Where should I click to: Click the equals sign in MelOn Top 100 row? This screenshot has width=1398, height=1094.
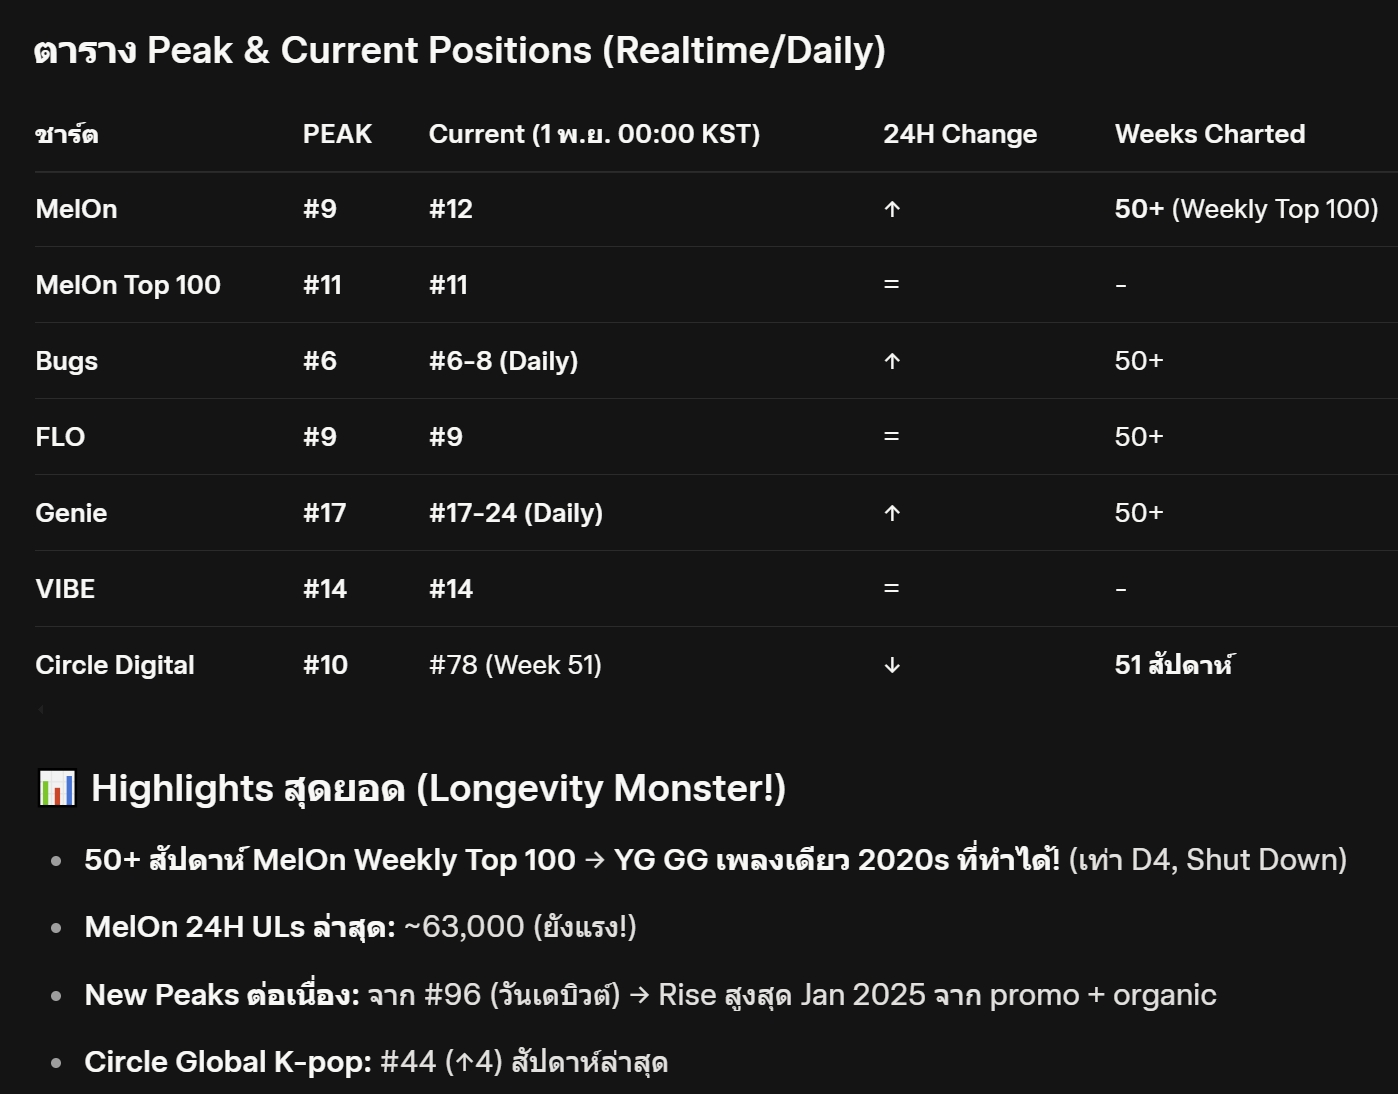[891, 285]
